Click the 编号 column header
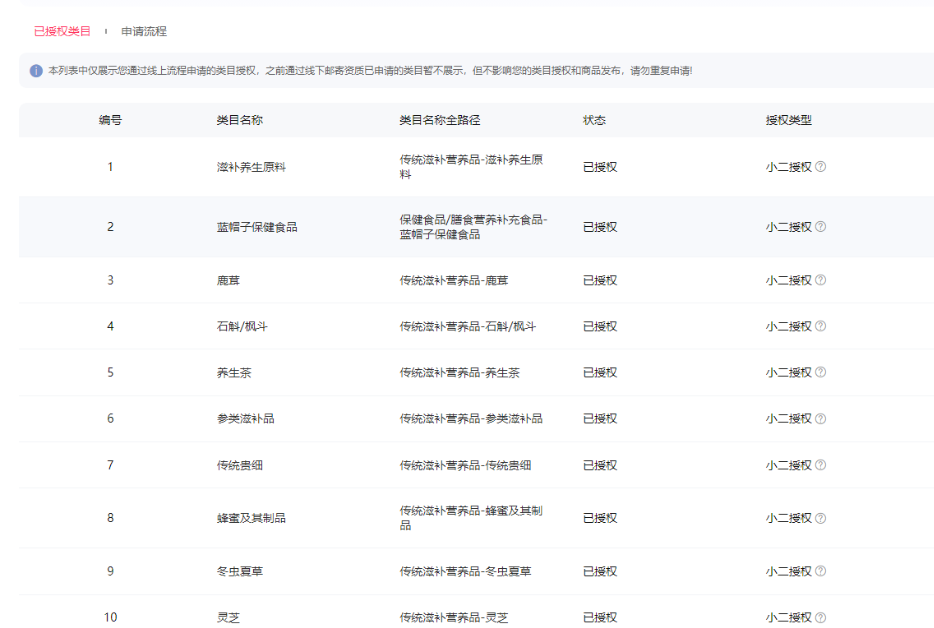Screen dimensions: 934x628 tap(110, 120)
